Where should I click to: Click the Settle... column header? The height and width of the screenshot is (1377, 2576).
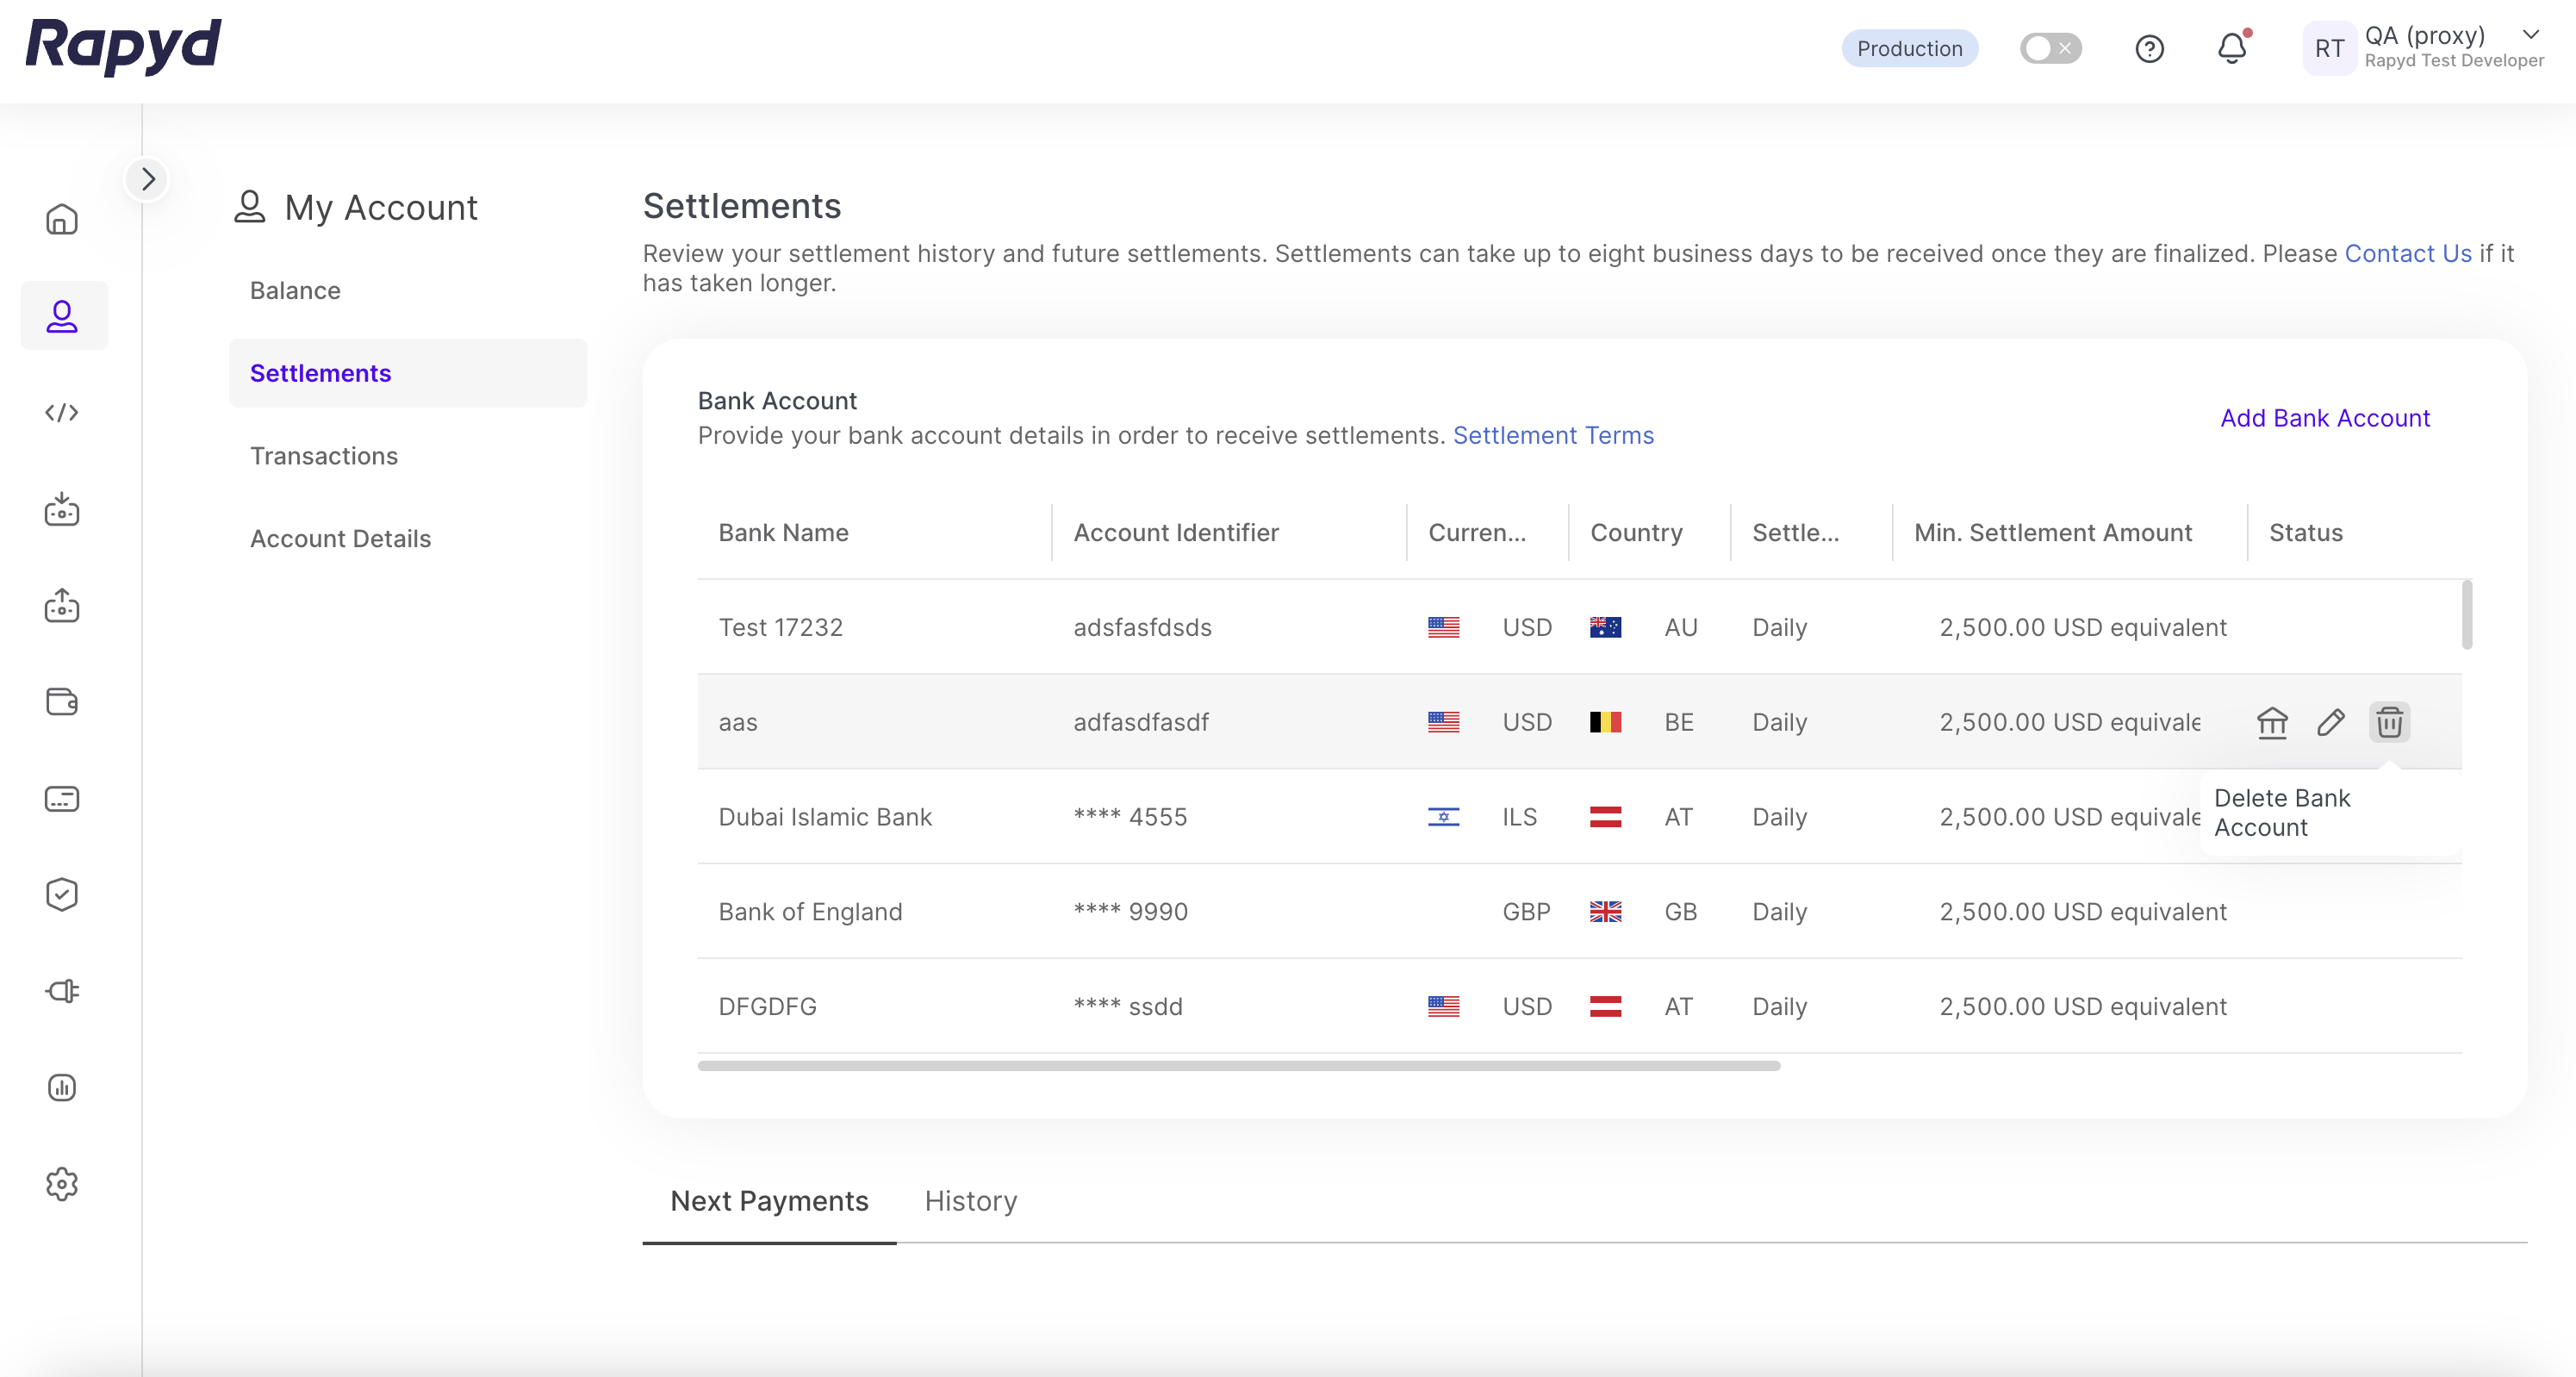click(x=1795, y=533)
